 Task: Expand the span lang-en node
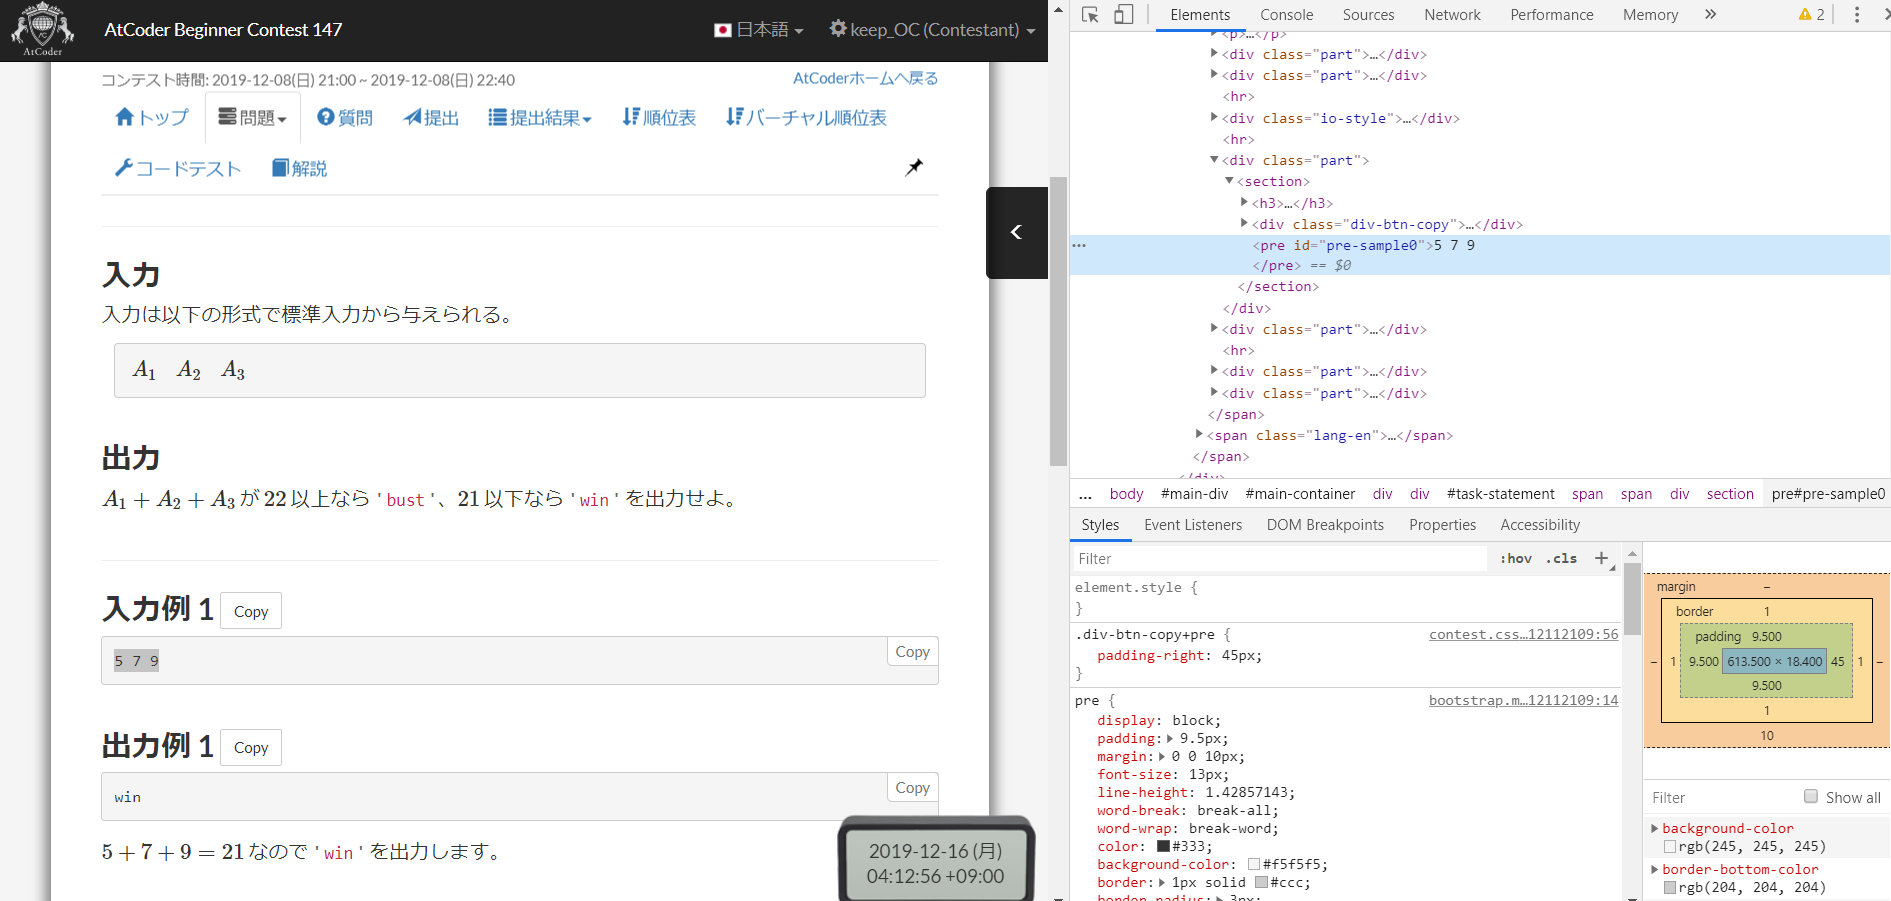[x=1199, y=435]
